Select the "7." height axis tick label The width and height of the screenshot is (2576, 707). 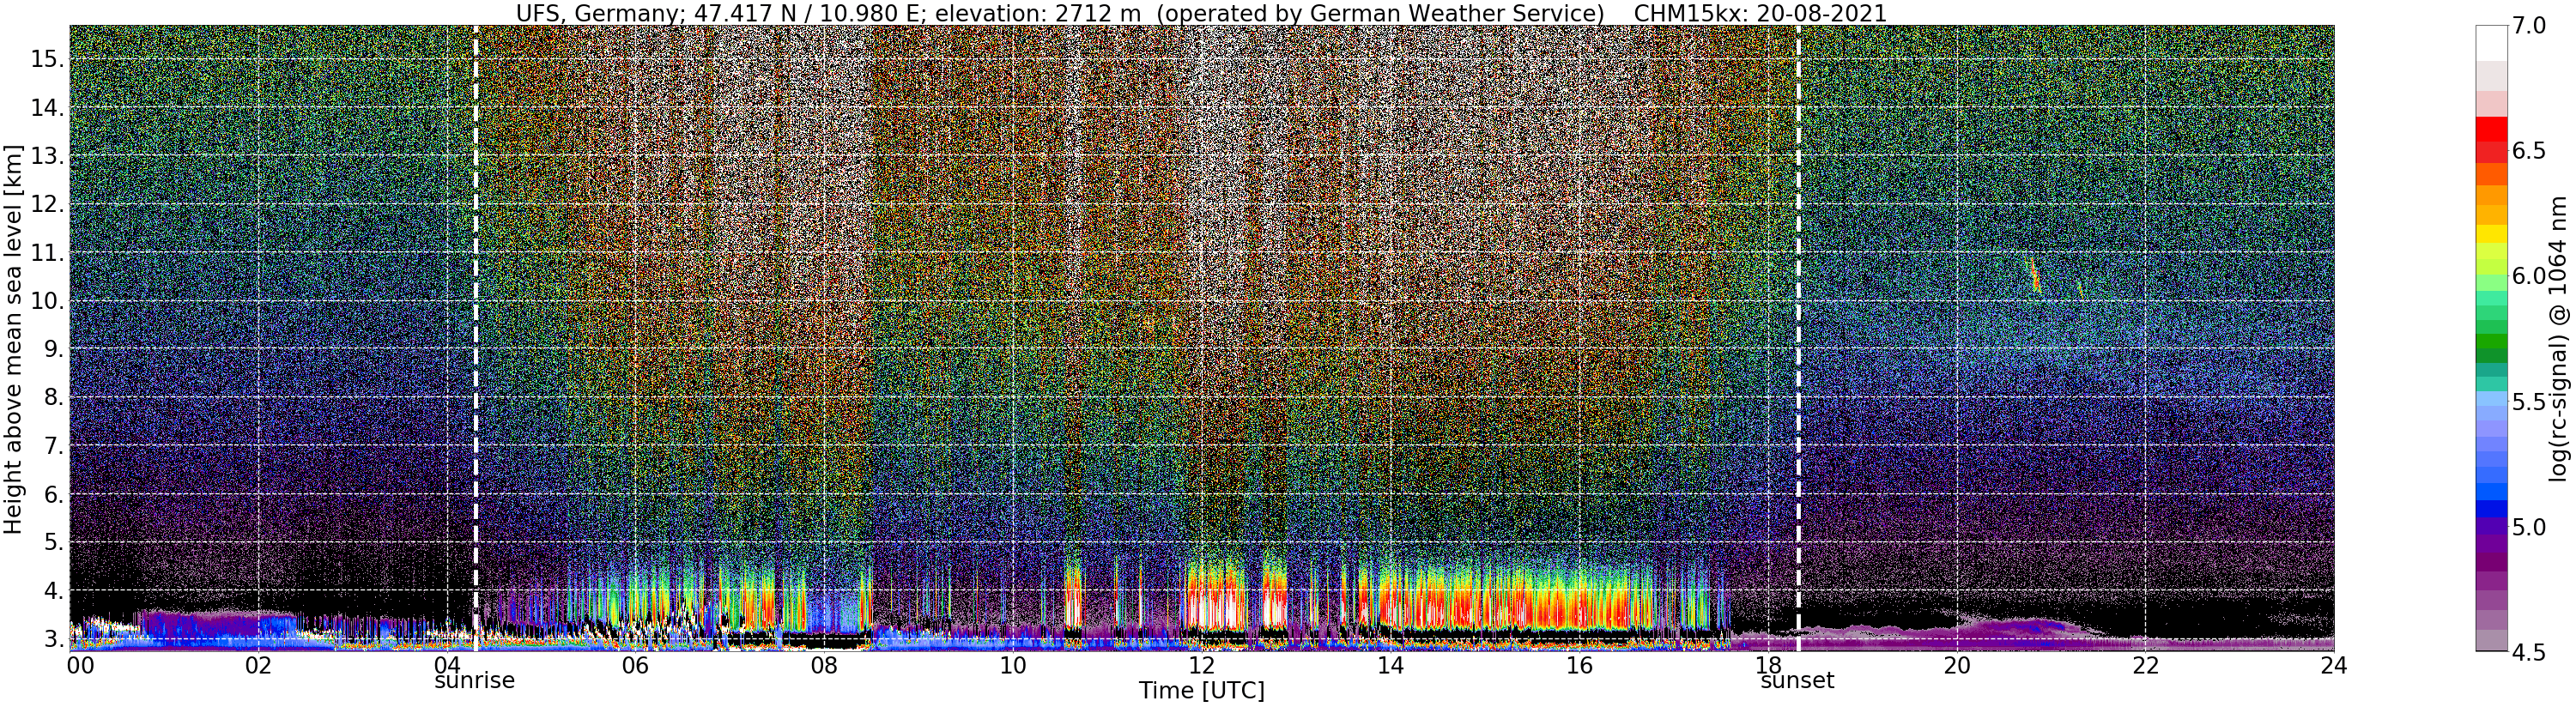[52, 445]
